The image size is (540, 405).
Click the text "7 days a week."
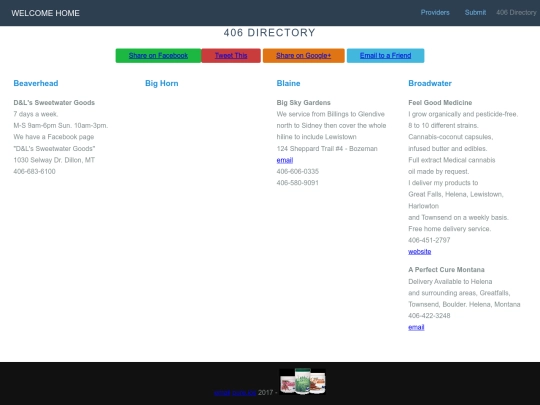click(x=36, y=114)
